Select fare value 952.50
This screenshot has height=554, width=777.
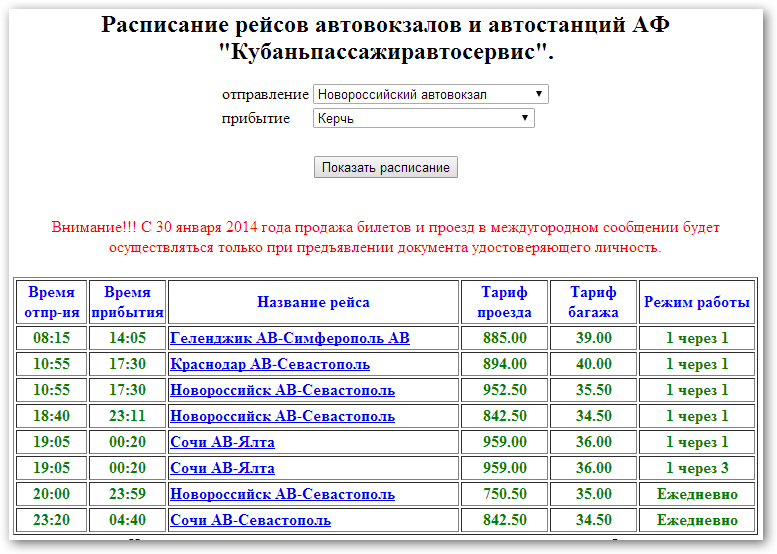click(504, 390)
